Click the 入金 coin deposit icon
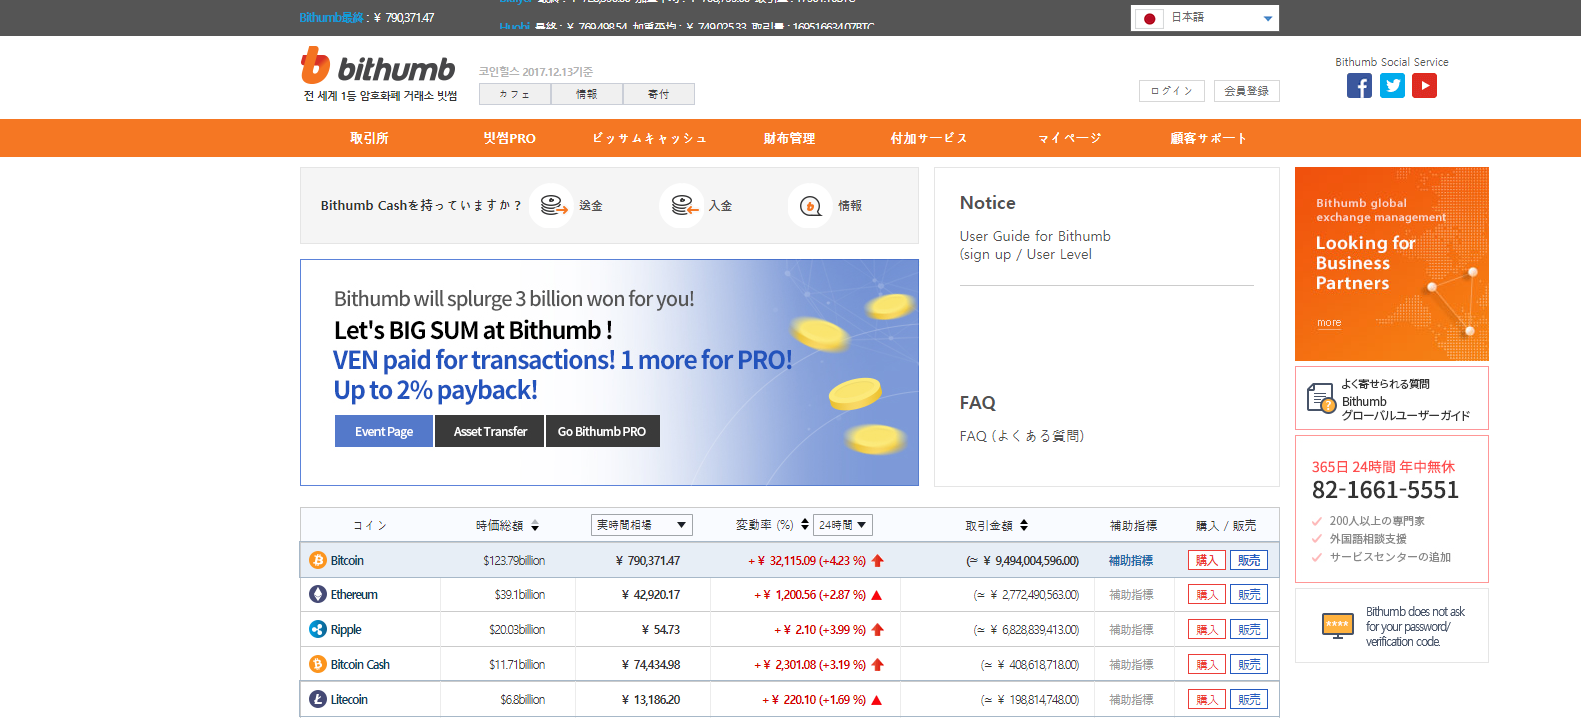 (x=682, y=205)
